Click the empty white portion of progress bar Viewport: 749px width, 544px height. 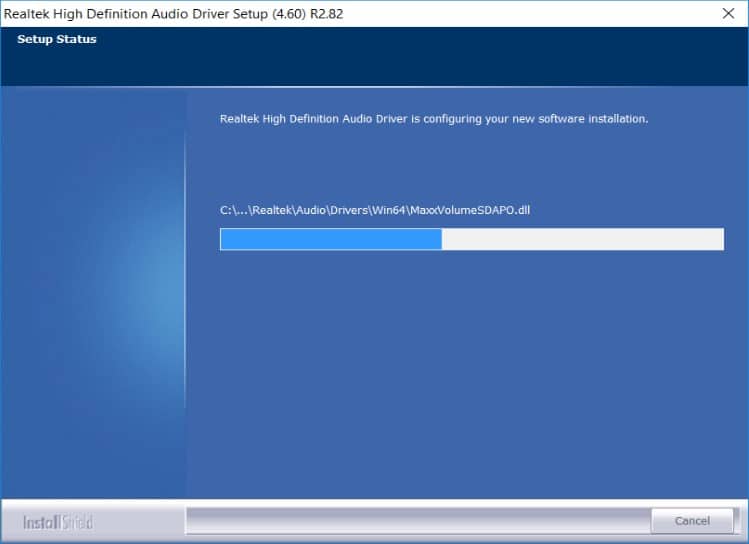[580, 239]
